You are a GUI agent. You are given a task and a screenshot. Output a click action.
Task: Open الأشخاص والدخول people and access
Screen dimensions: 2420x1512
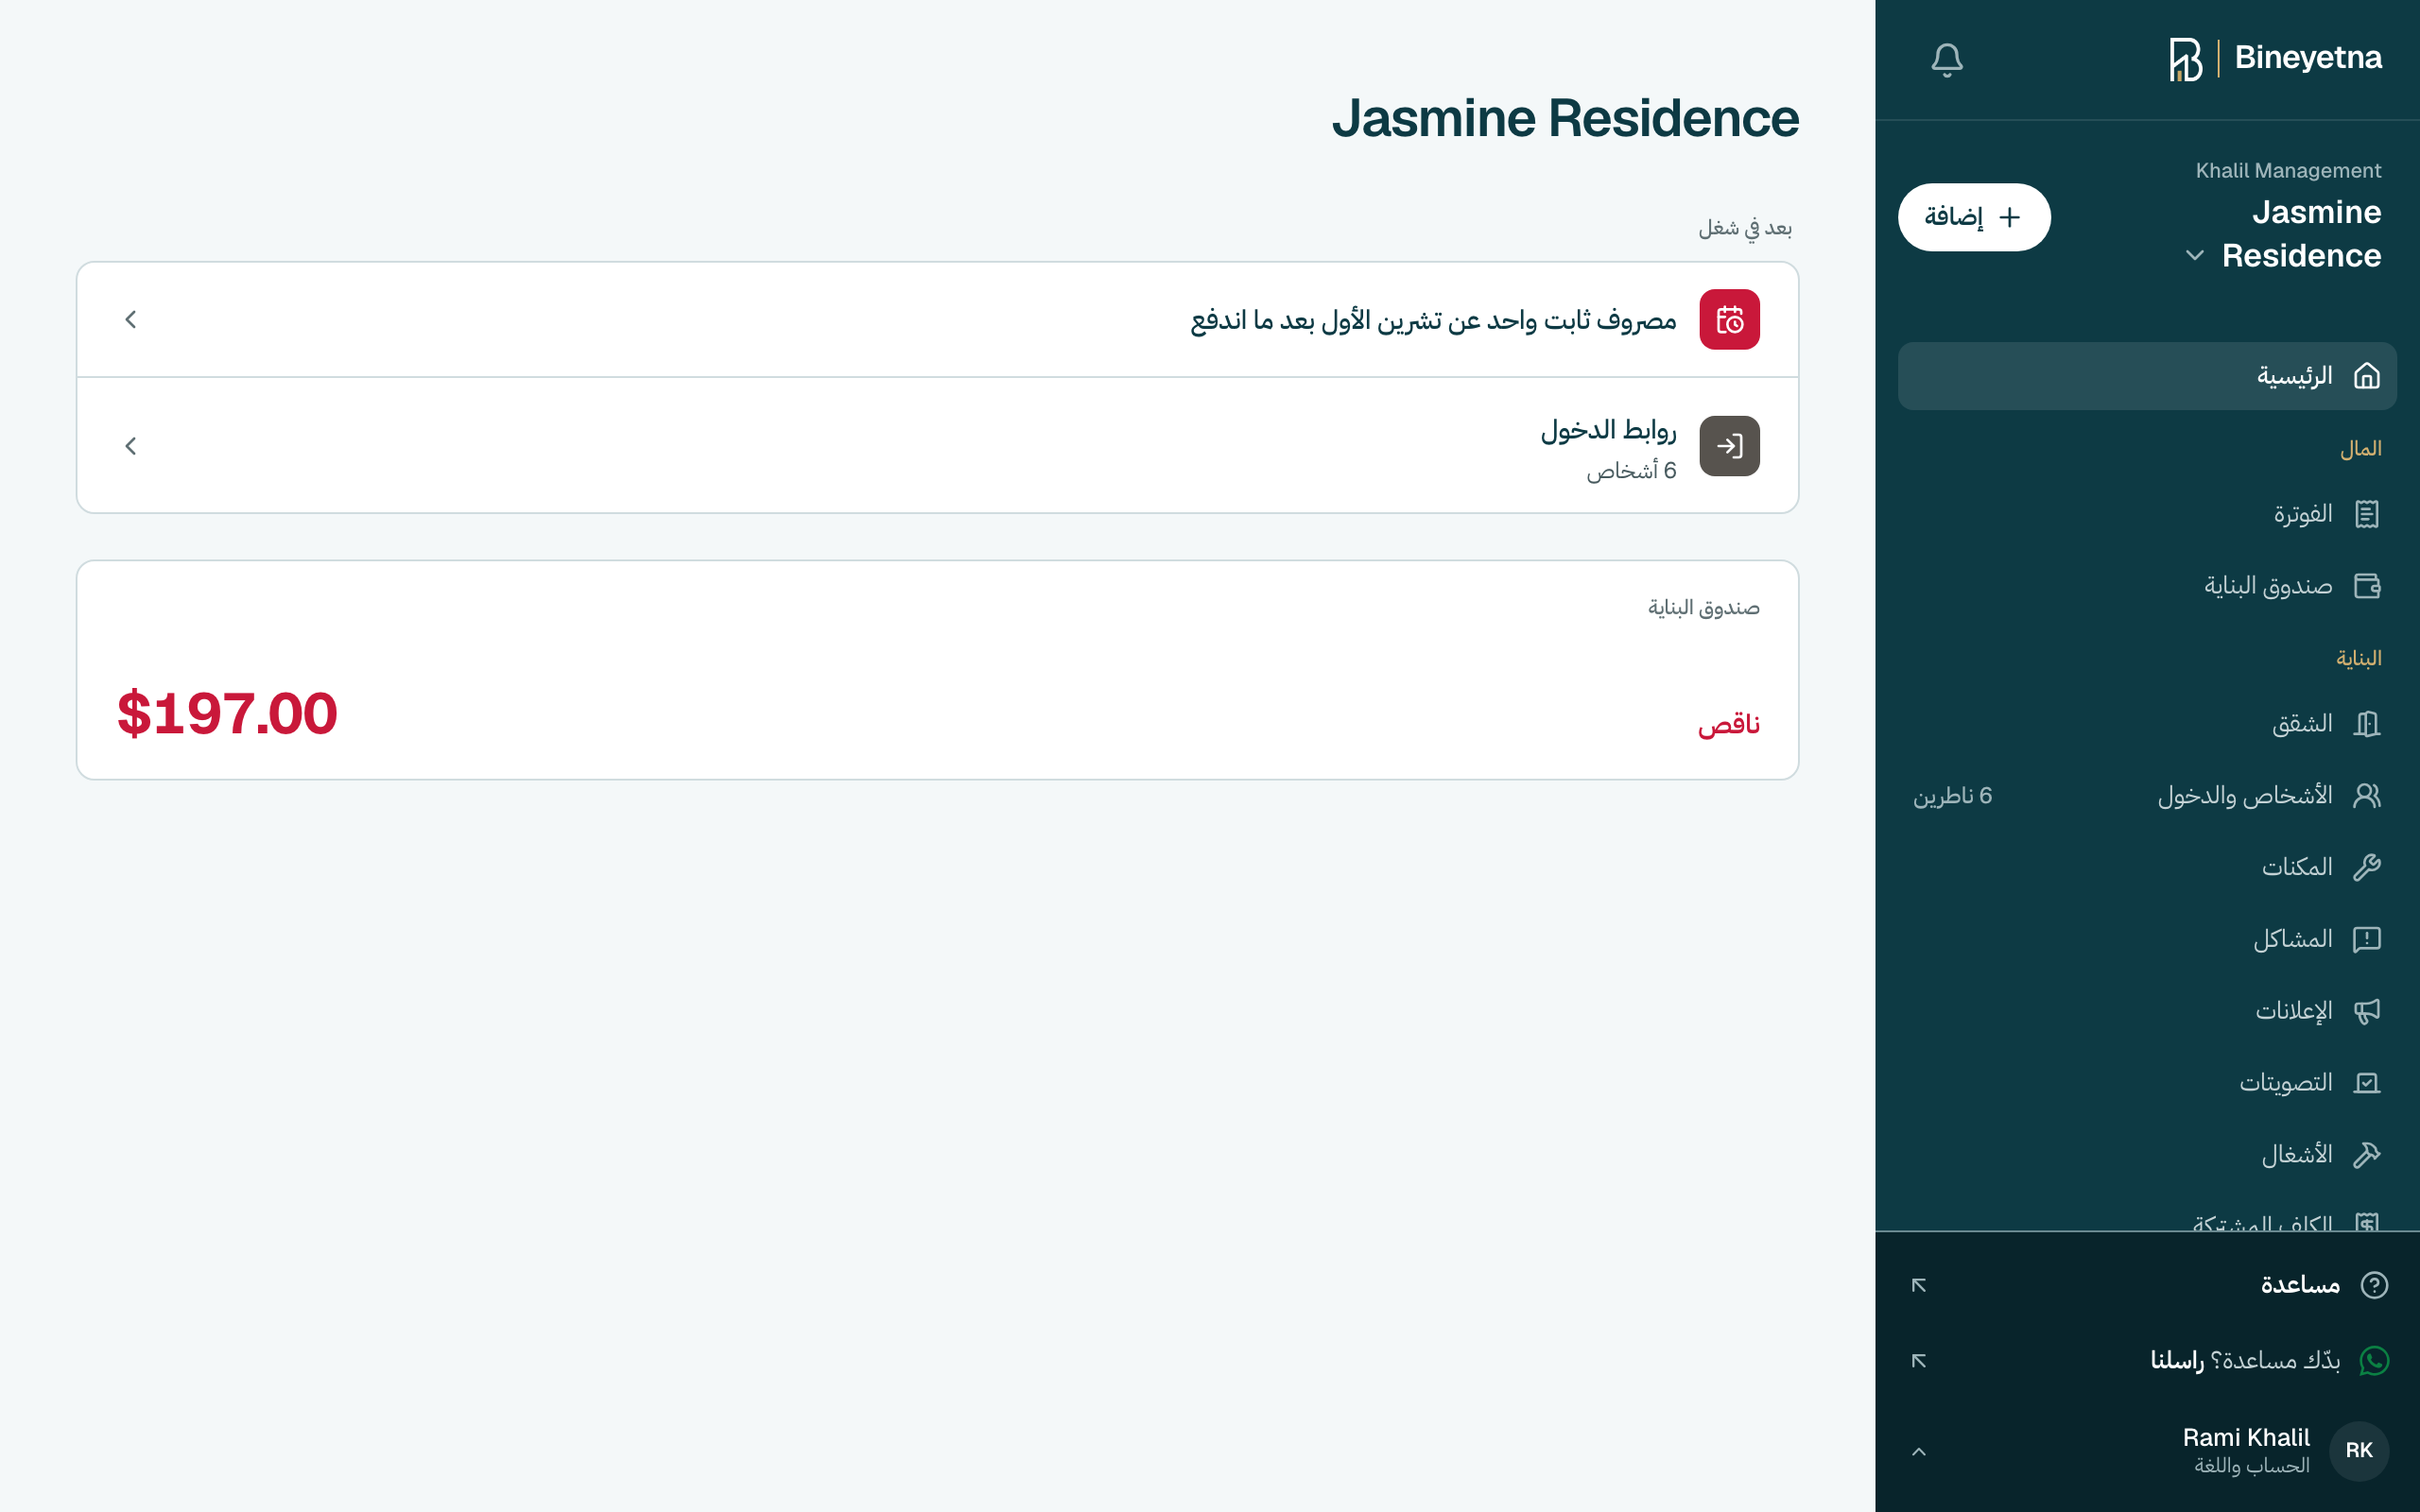click(x=2146, y=796)
